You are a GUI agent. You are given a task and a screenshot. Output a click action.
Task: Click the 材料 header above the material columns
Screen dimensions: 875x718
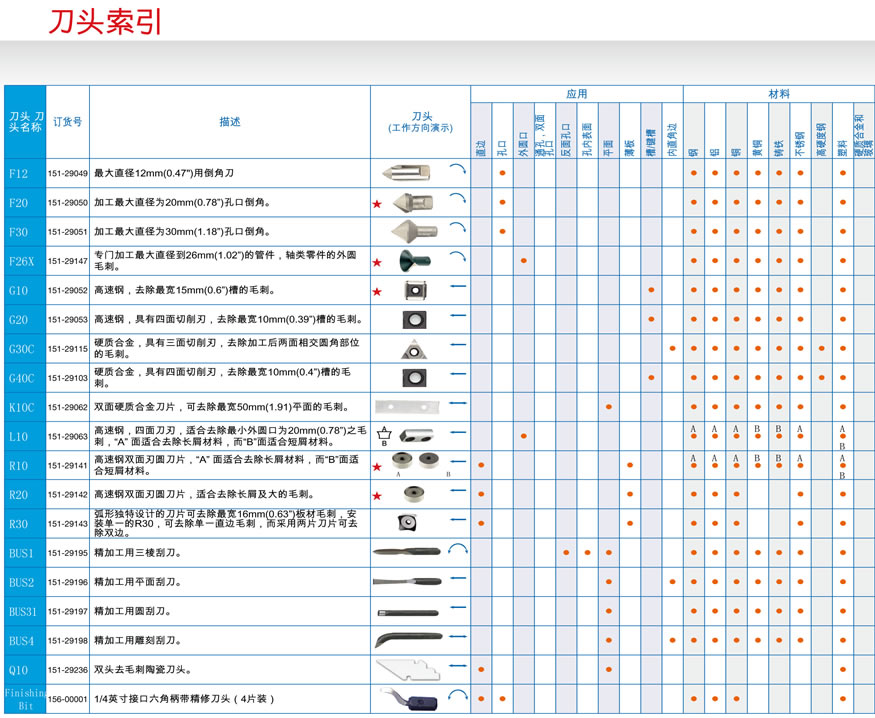[778, 94]
